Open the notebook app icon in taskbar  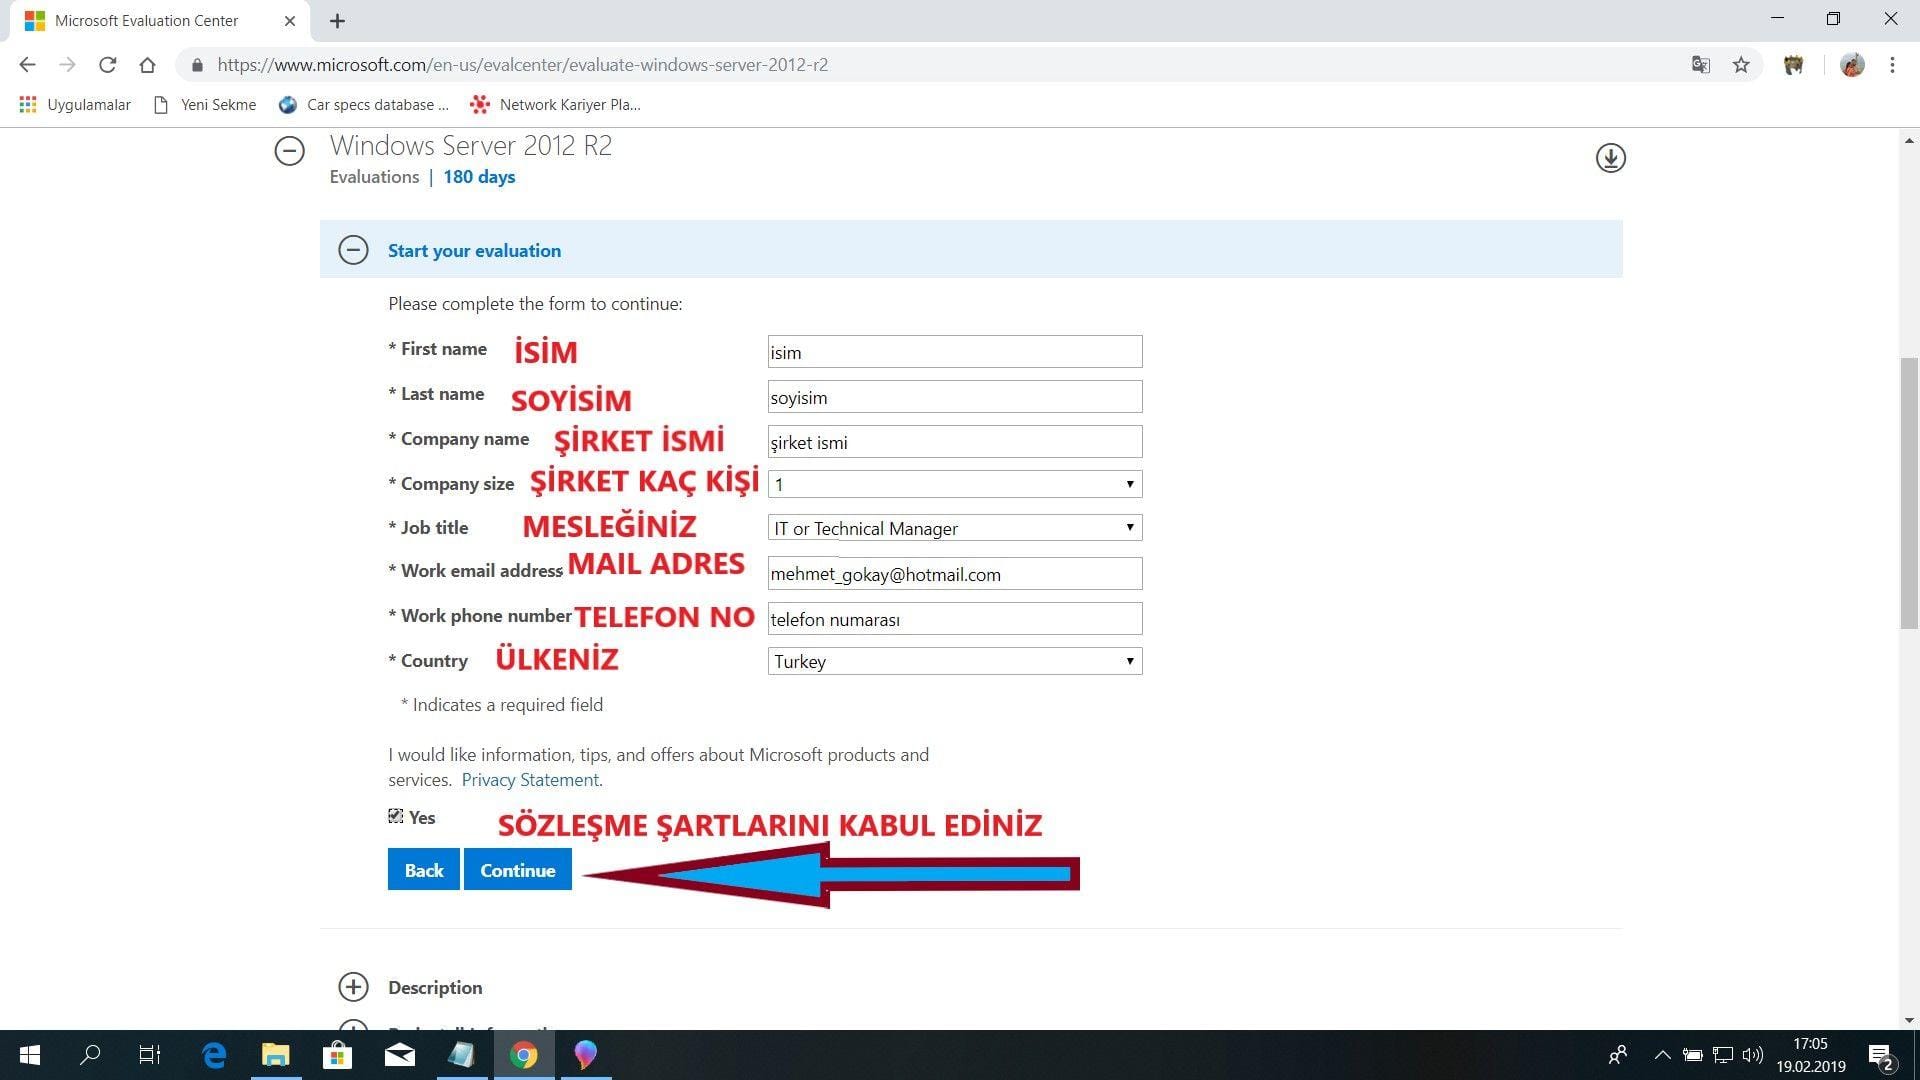tap(461, 1055)
